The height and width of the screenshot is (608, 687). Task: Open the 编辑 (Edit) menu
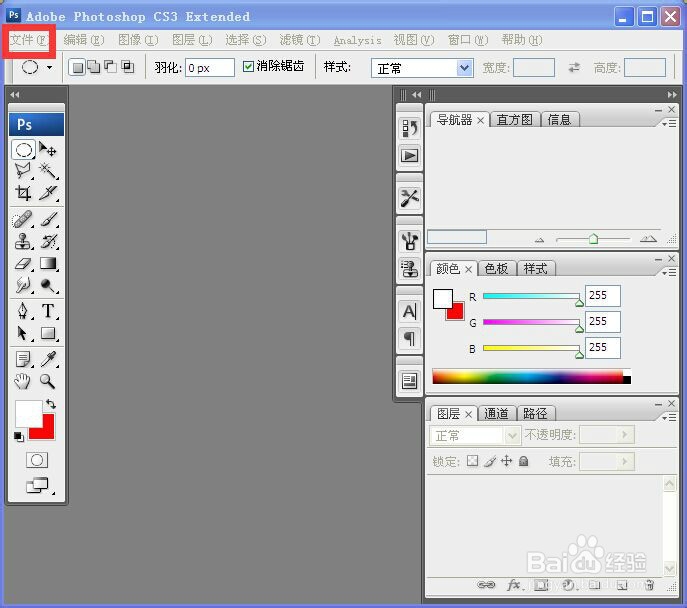pyautogui.click(x=84, y=40)
